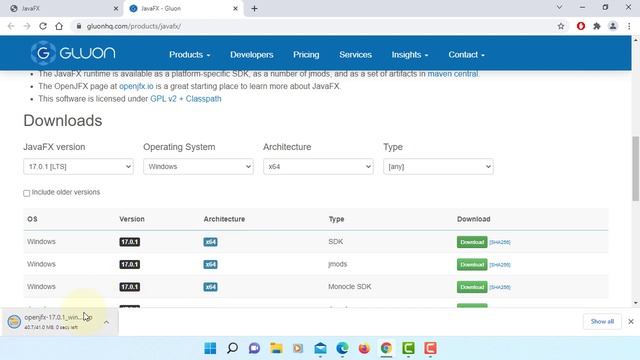640x360 pixels.
Task: Open Mail app in taskbar
Action: click(x=320, y=348)
